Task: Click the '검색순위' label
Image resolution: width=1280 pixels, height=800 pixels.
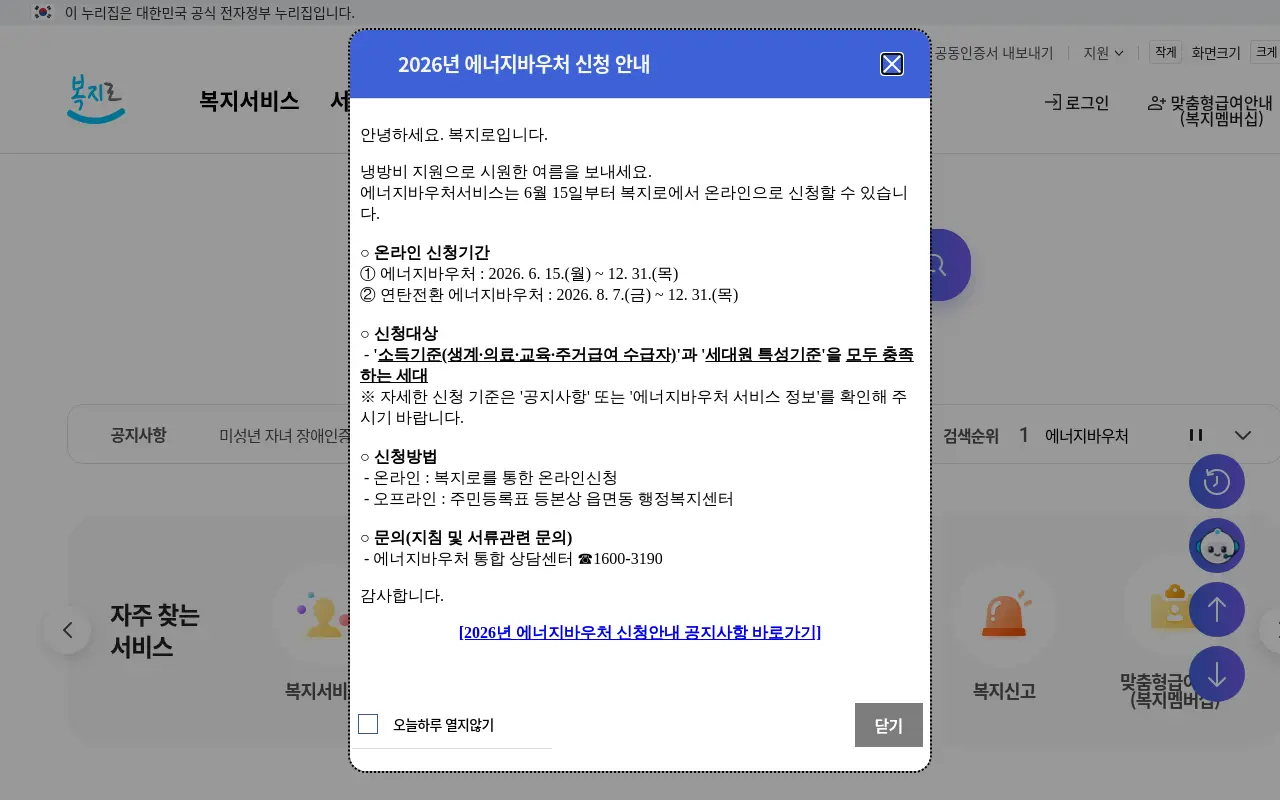Action: (x=971, y=436)
